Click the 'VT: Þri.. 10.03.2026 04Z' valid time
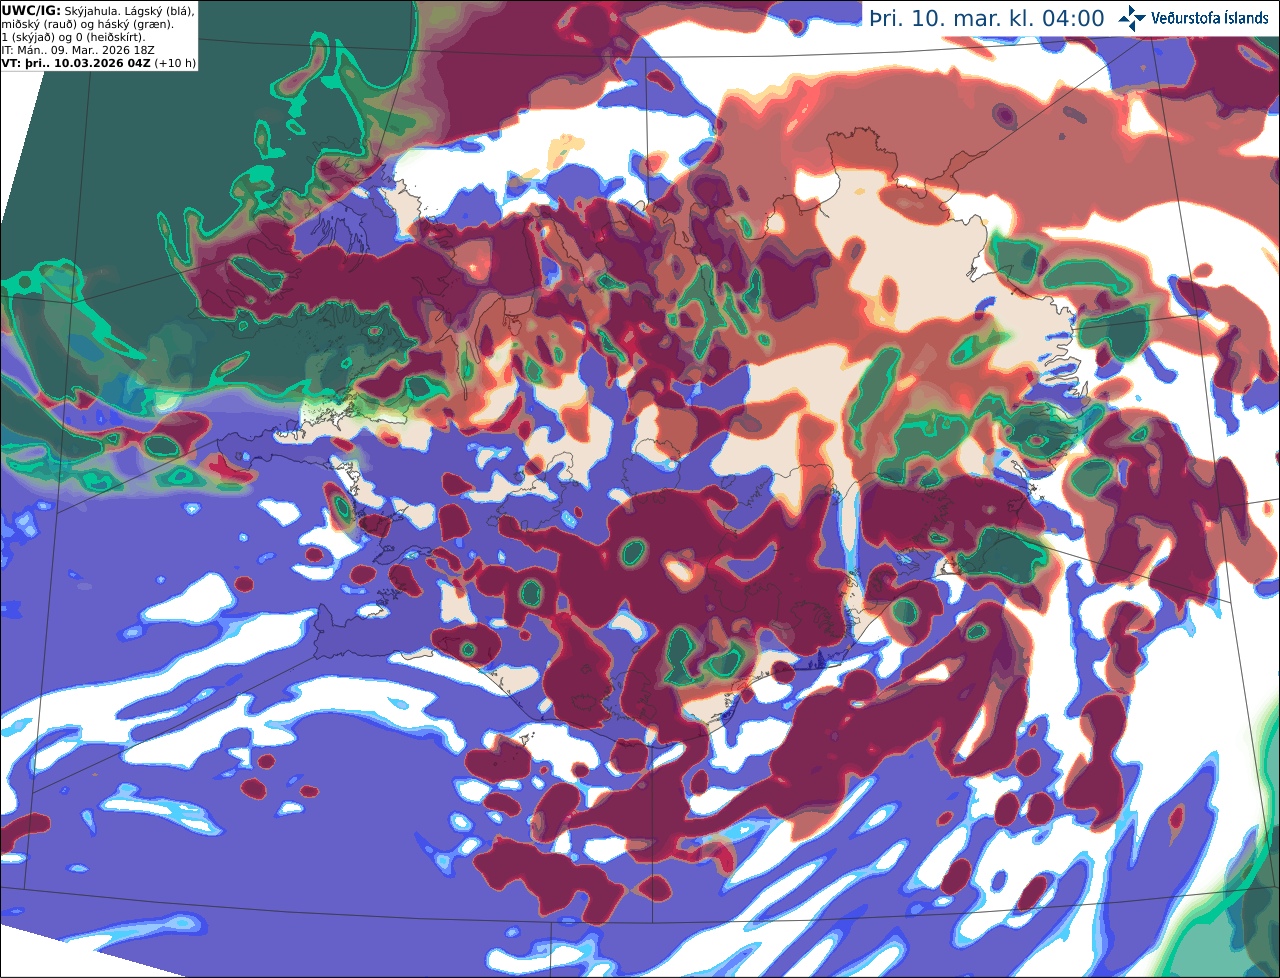 (76, 62)
